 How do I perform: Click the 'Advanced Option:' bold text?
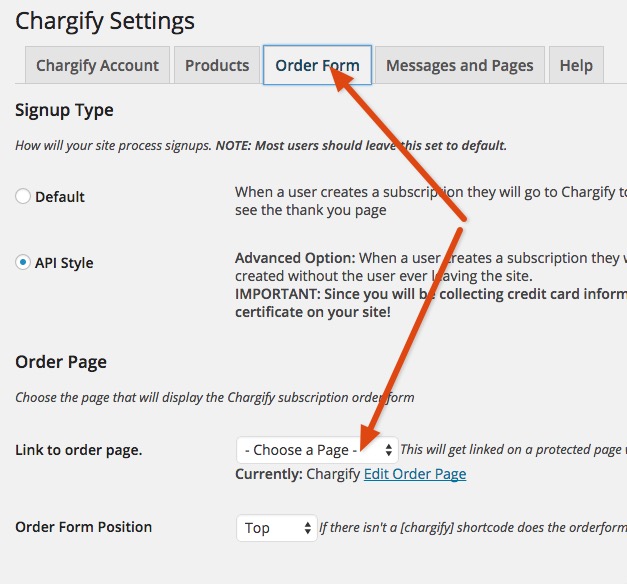pos(295,258)
